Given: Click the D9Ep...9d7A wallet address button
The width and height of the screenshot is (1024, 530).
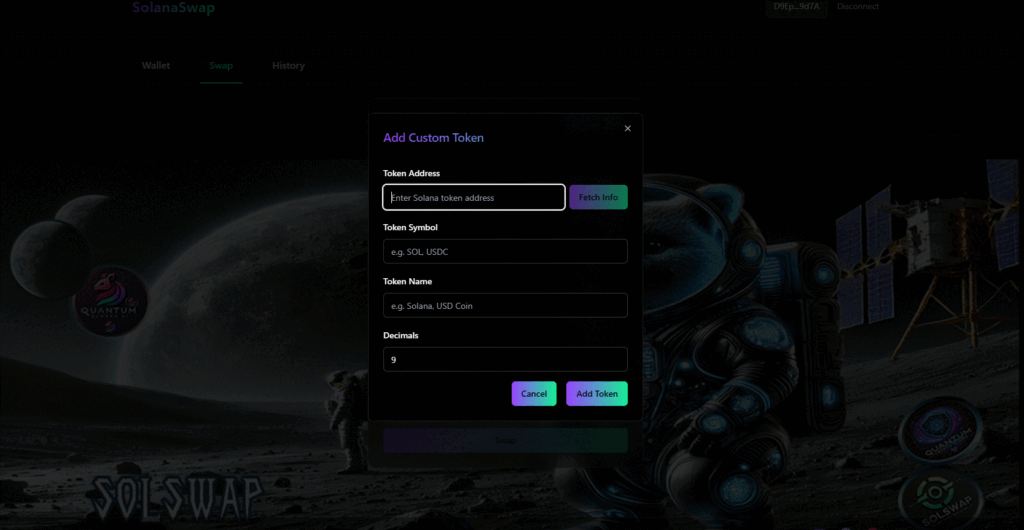Looking at the screenshot, I should point(796,7).
